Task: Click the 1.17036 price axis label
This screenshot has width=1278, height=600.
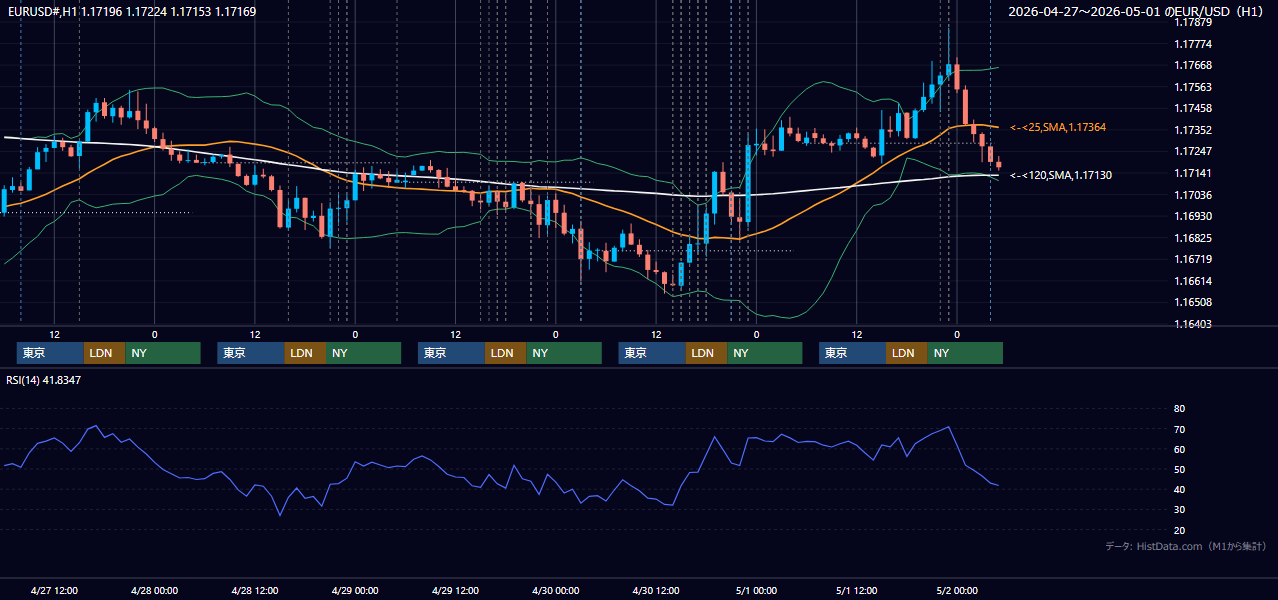Action: click(1192, 195)
